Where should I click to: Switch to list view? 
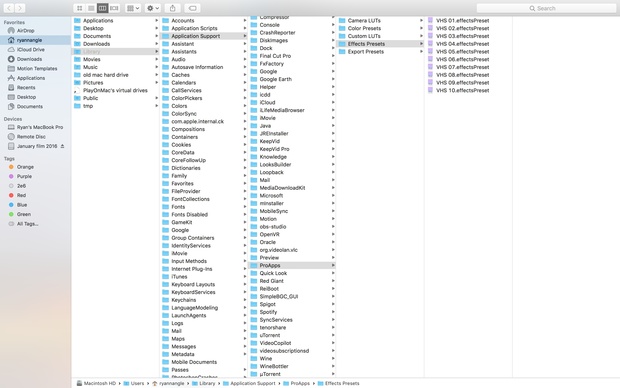coord(91,8)
